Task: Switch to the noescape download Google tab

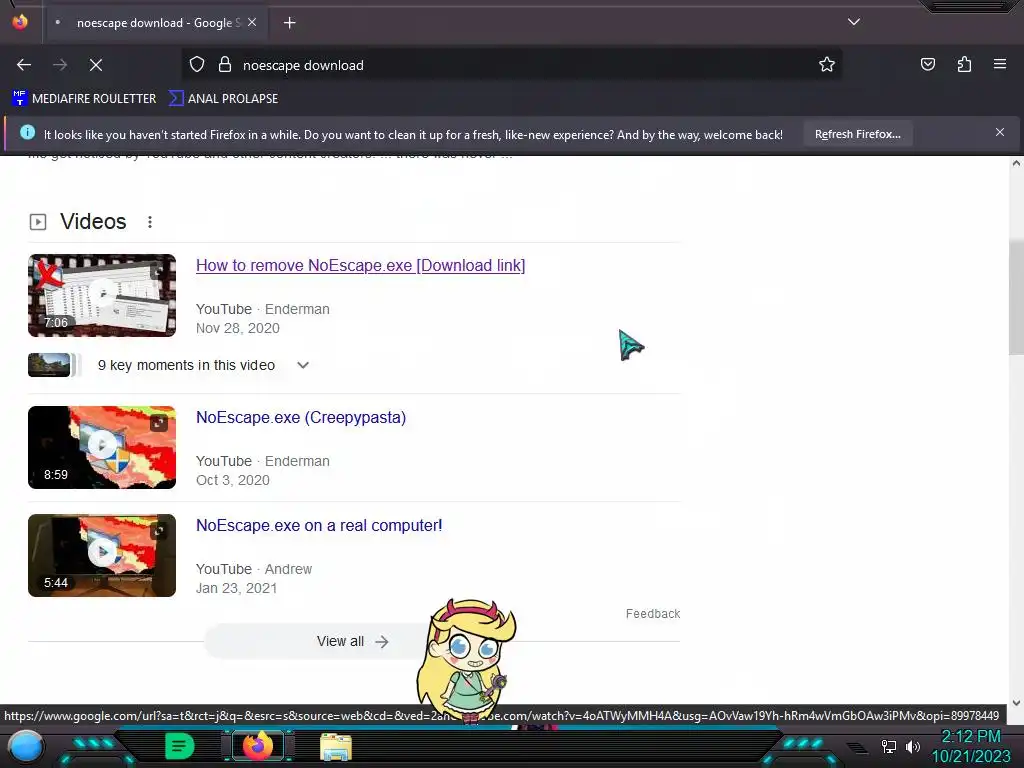Action: tap(157, 23)
